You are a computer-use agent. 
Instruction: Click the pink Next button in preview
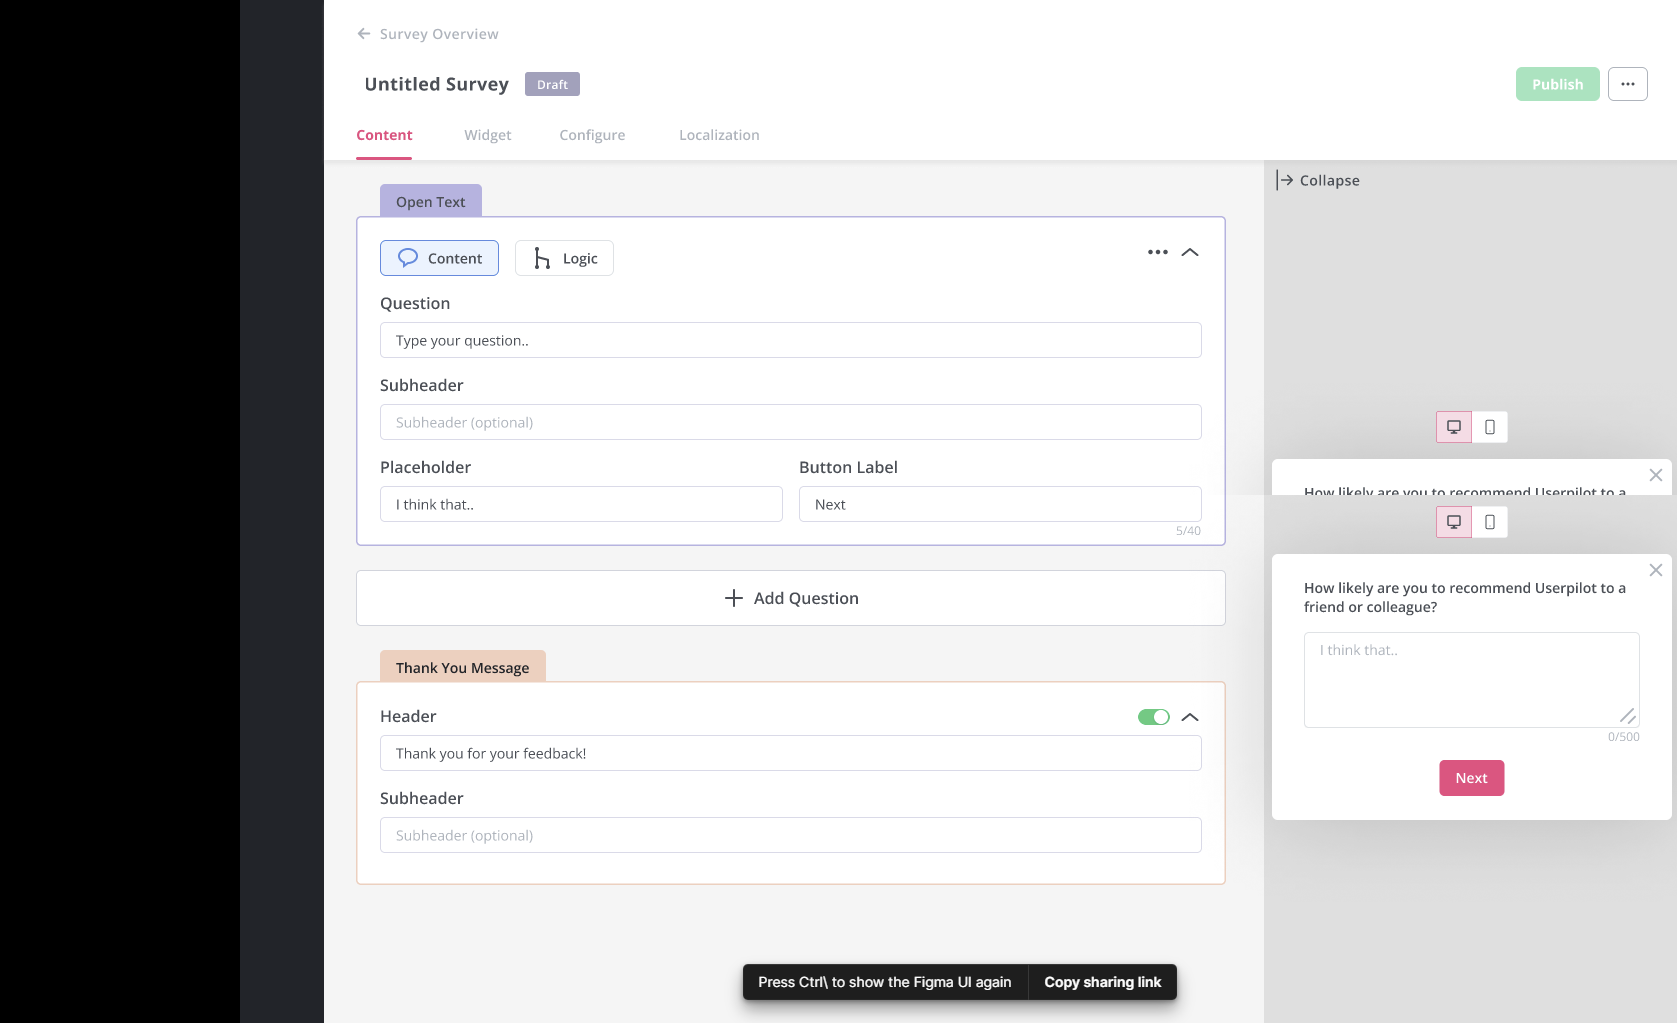pos(1471,778)
